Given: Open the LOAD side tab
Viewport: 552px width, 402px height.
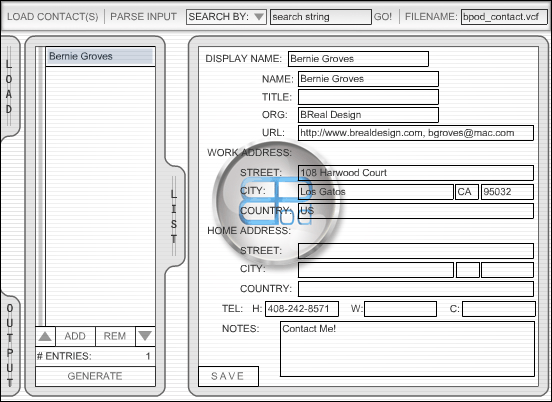Looking at the screenshot, I should coord(9,87).
